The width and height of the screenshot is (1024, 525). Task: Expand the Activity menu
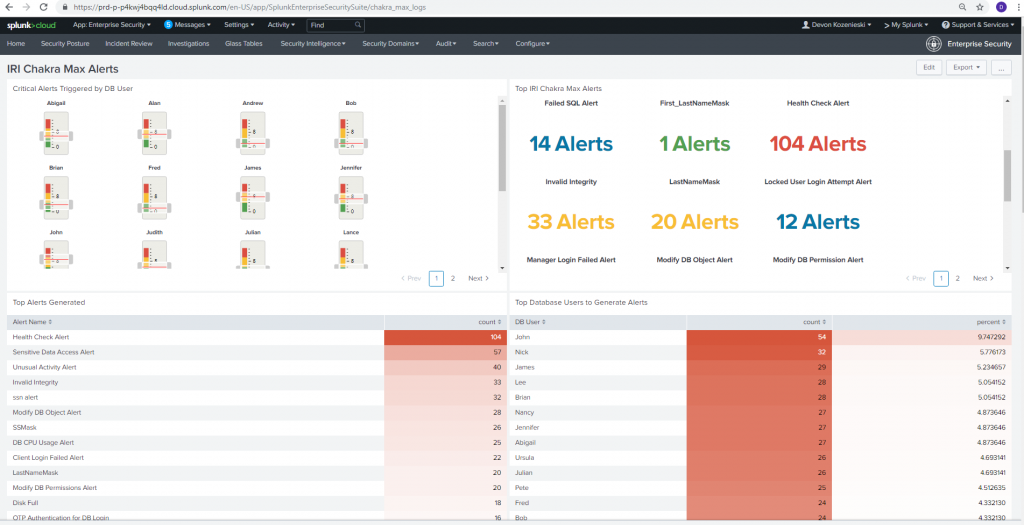(281, 25)
